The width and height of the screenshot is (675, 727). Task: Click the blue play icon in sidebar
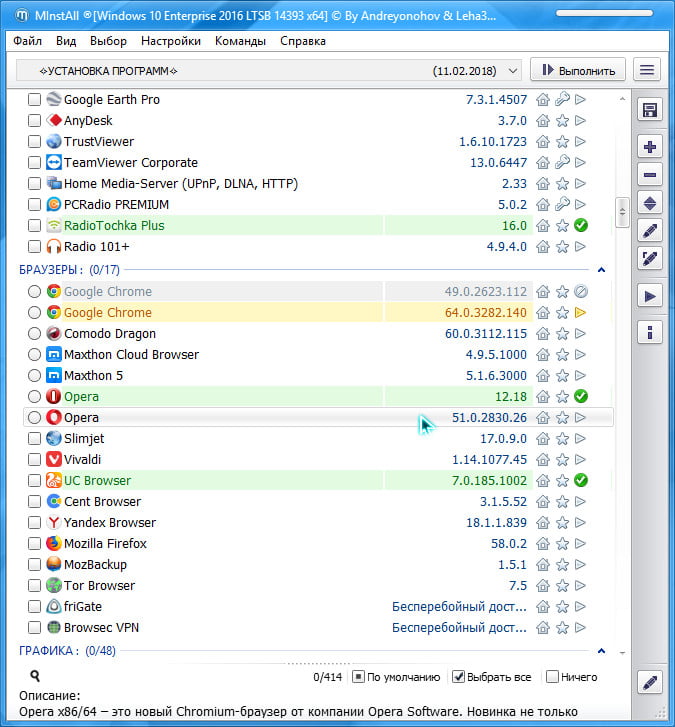tap(650, 296)
